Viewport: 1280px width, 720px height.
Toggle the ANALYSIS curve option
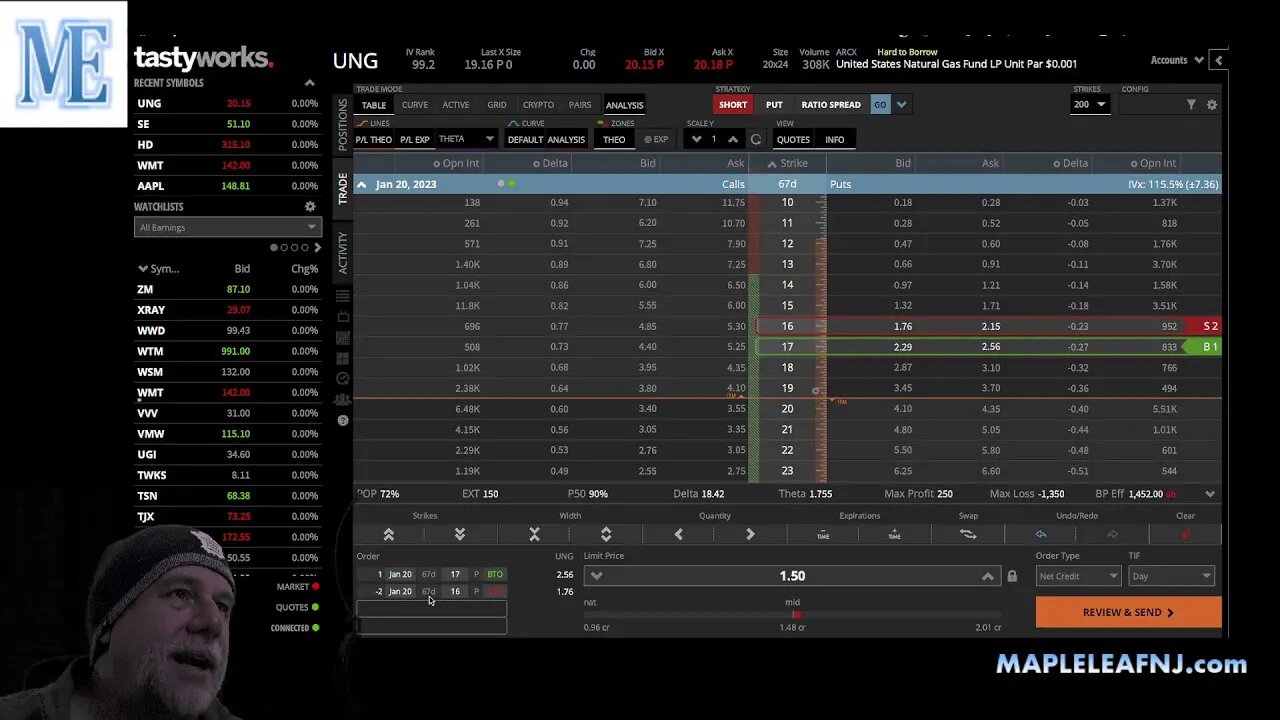[x=566, y=139]
